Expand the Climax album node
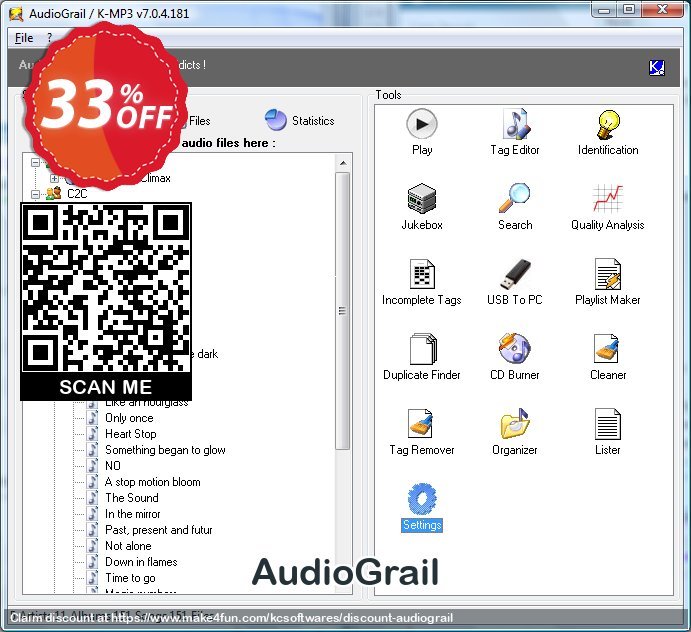Screen dimensions: 691x632 pyautogui.click(x=54, y=178)
